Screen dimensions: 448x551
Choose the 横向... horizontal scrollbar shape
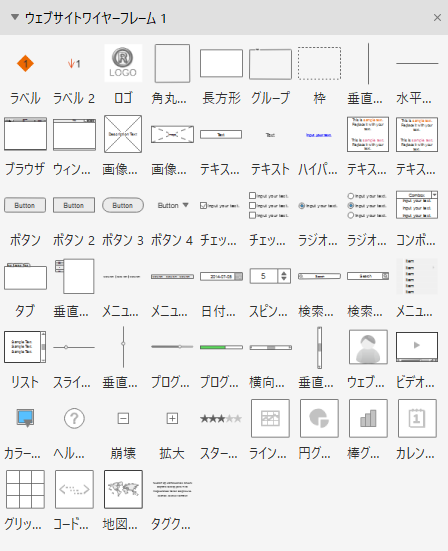271,348
